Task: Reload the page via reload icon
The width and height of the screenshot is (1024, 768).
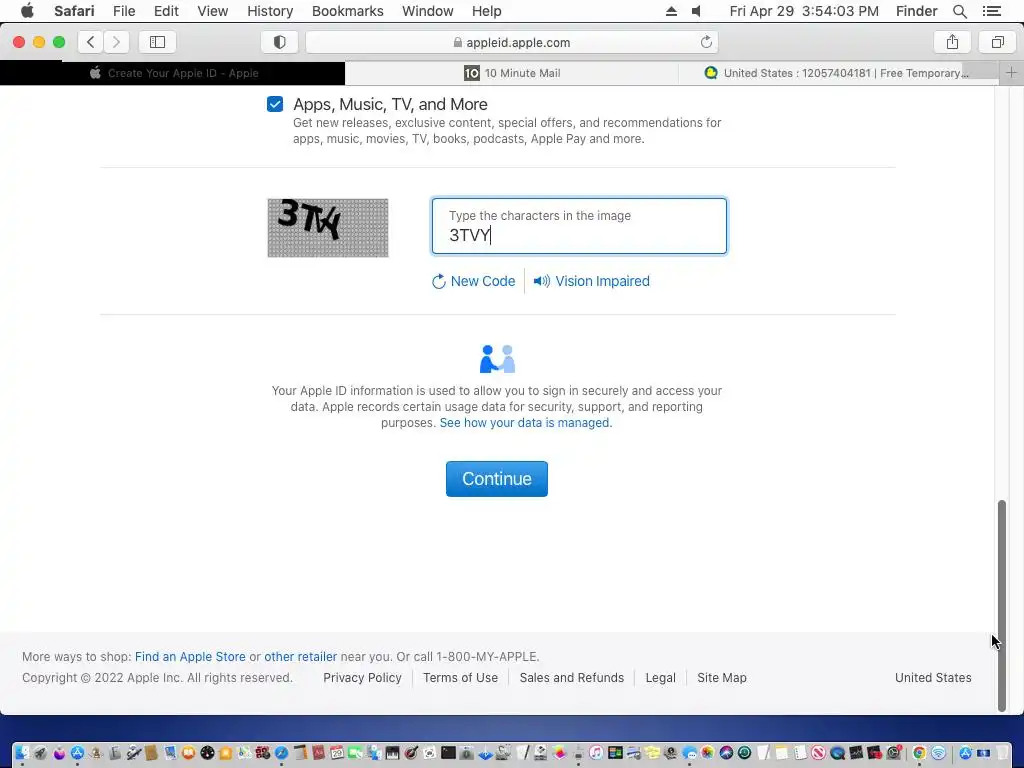Action: click(x=706, y=42)
